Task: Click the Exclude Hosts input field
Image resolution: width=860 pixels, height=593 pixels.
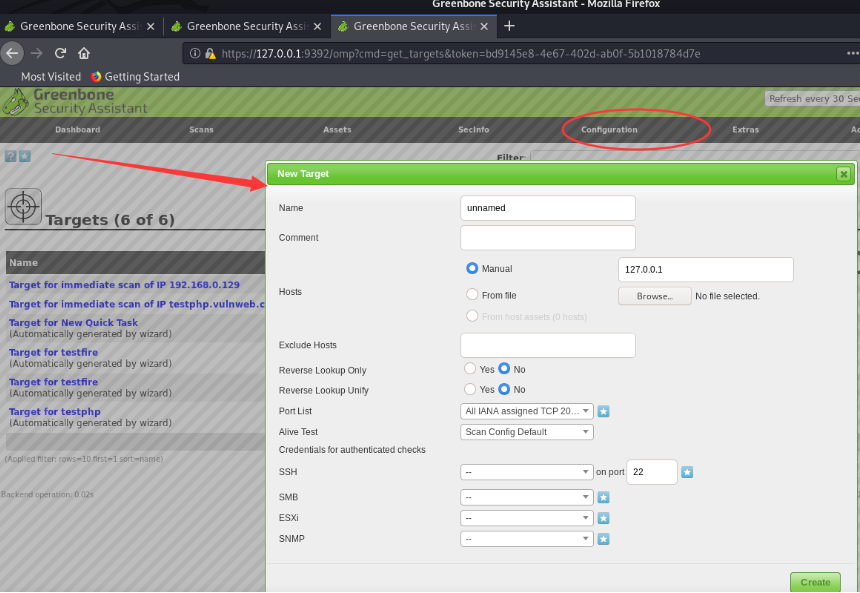Action: click(548, 345)
